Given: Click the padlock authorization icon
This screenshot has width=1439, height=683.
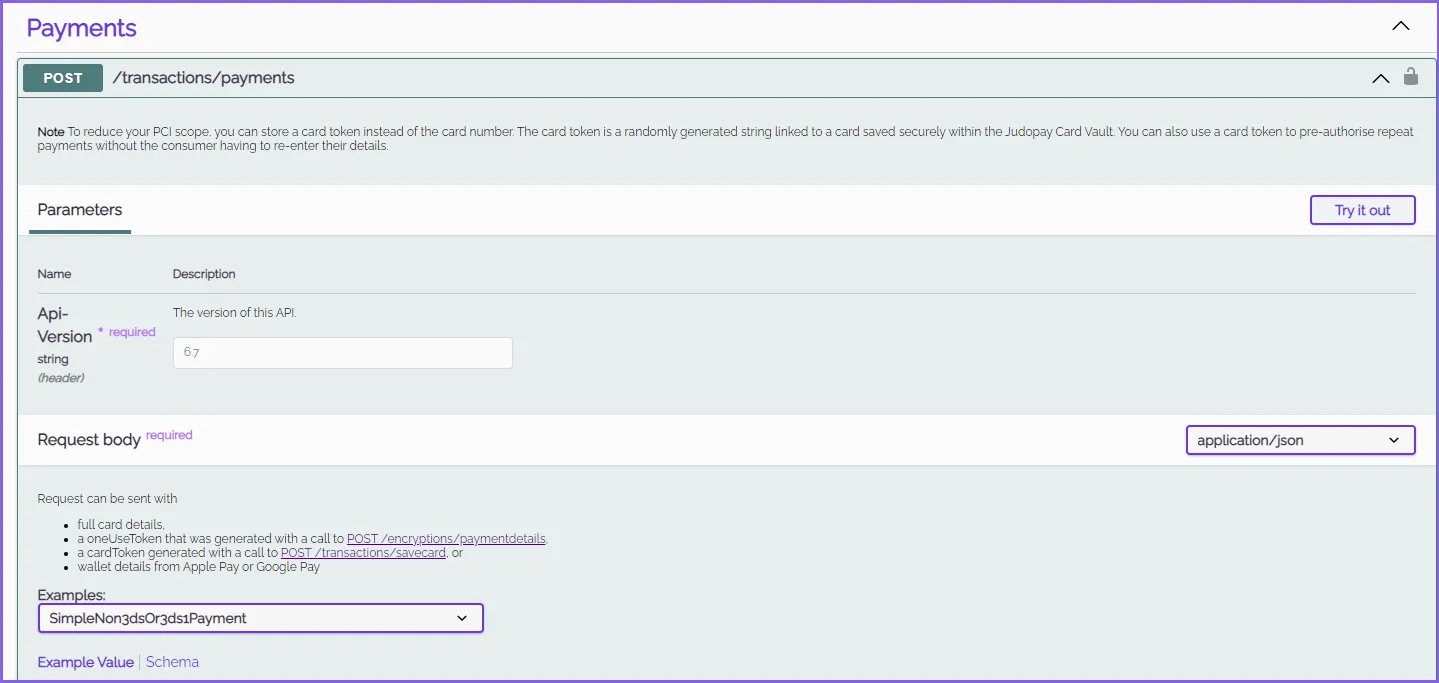Looking at the screenshot, I should coord(1411,76).
